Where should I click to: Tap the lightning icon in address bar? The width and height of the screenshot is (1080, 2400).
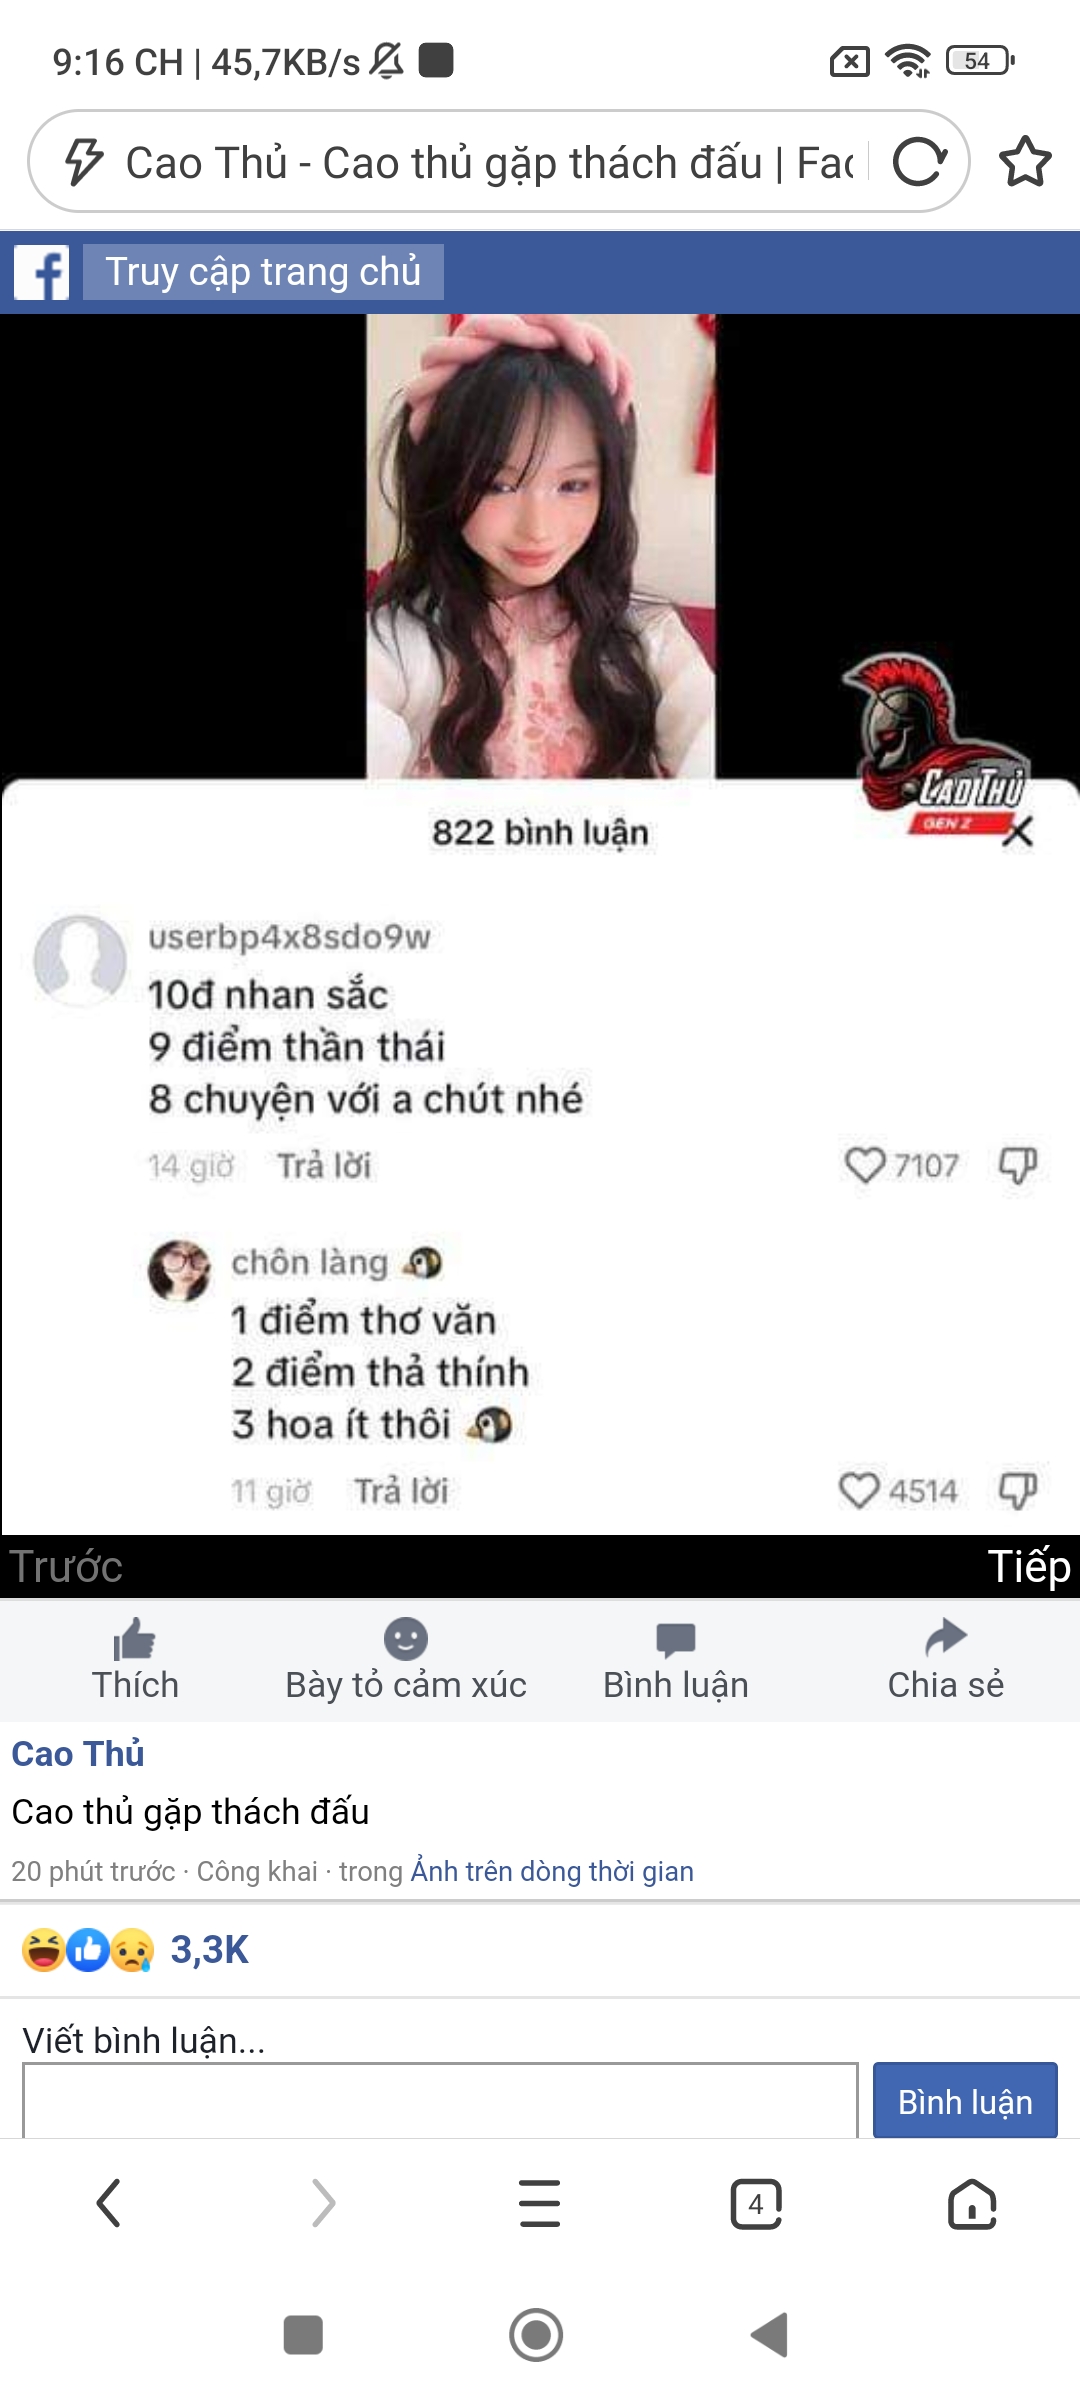pyautogui.click(x=84, y=162)
